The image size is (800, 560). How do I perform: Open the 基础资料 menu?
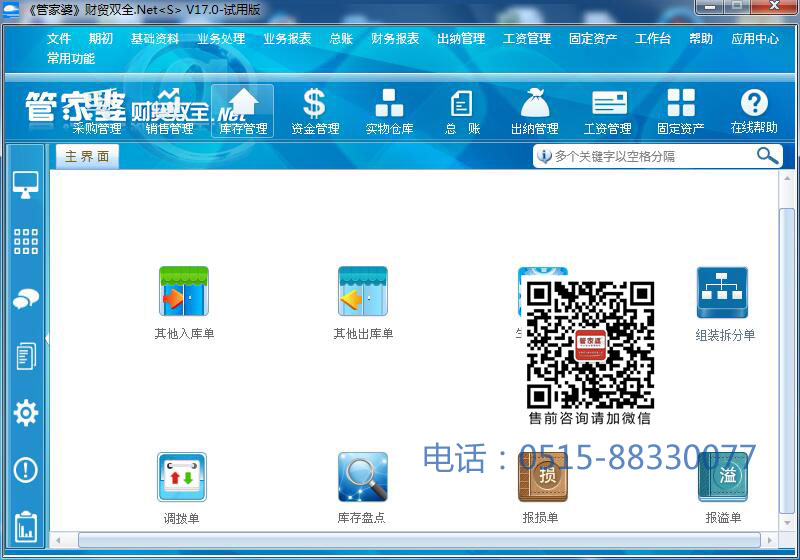point(155,39)
